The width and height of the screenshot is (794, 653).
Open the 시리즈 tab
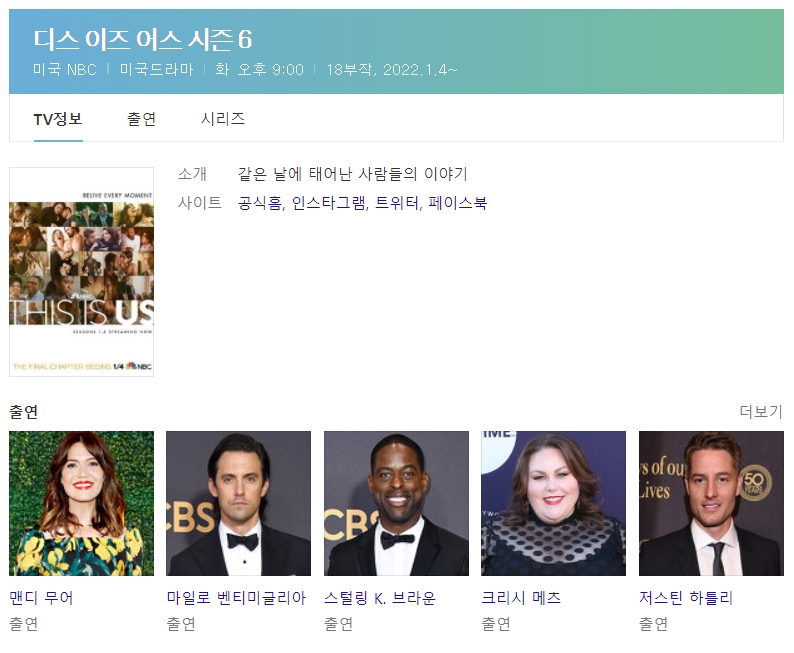click(223, 119)
